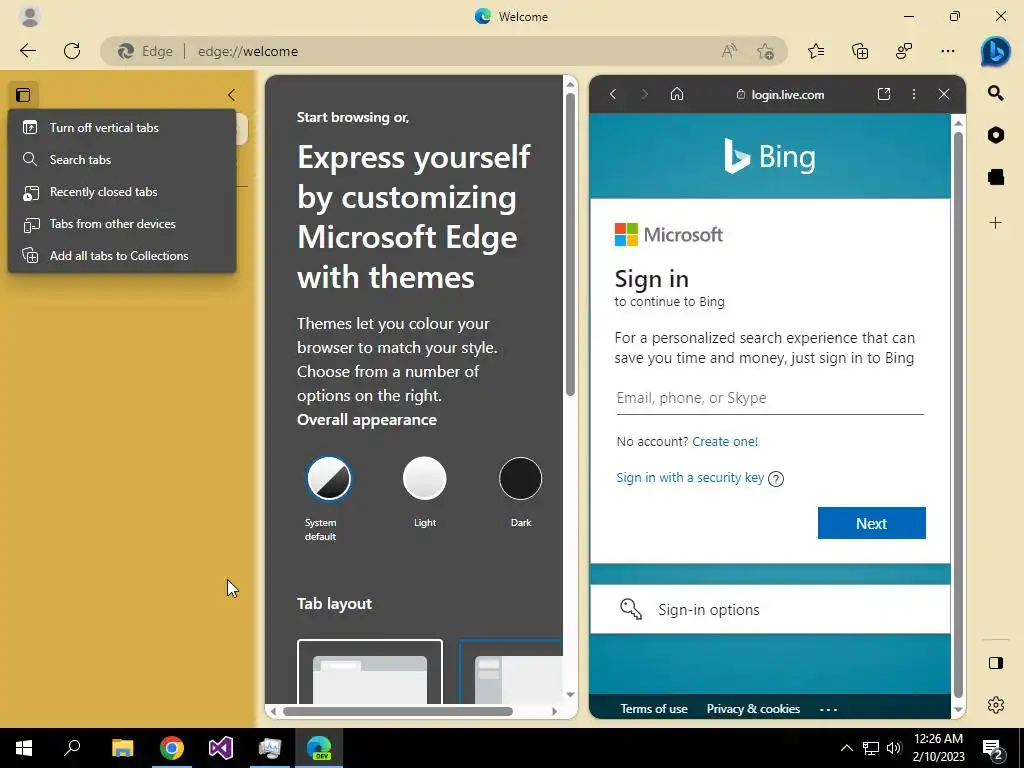This screenshot has height=768, width=1024.
Task: Choose the vertical tab layout thumbnail
Action: 511,671
